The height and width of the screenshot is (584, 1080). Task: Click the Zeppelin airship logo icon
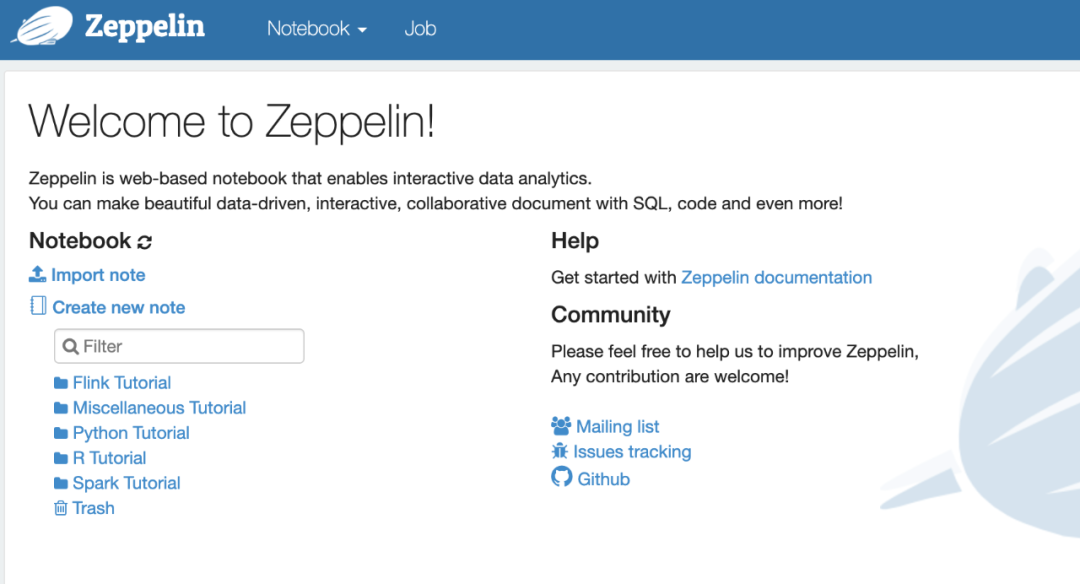pyautogui.click(x=41, y=25)
